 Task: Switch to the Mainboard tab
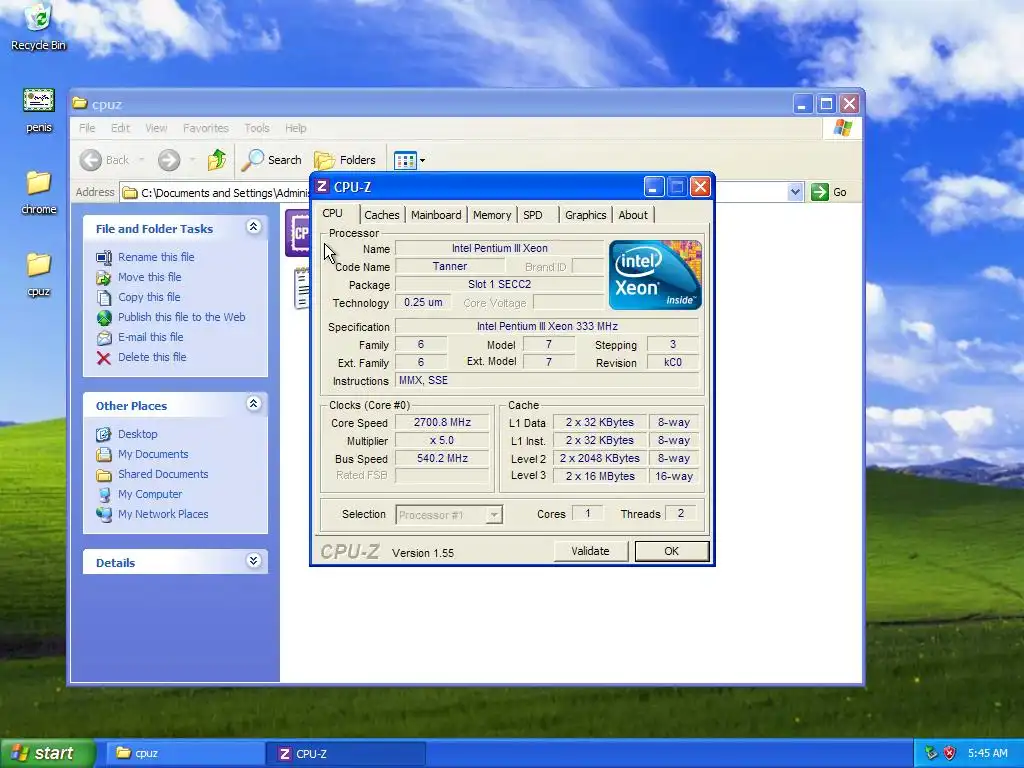click(436, 215)
